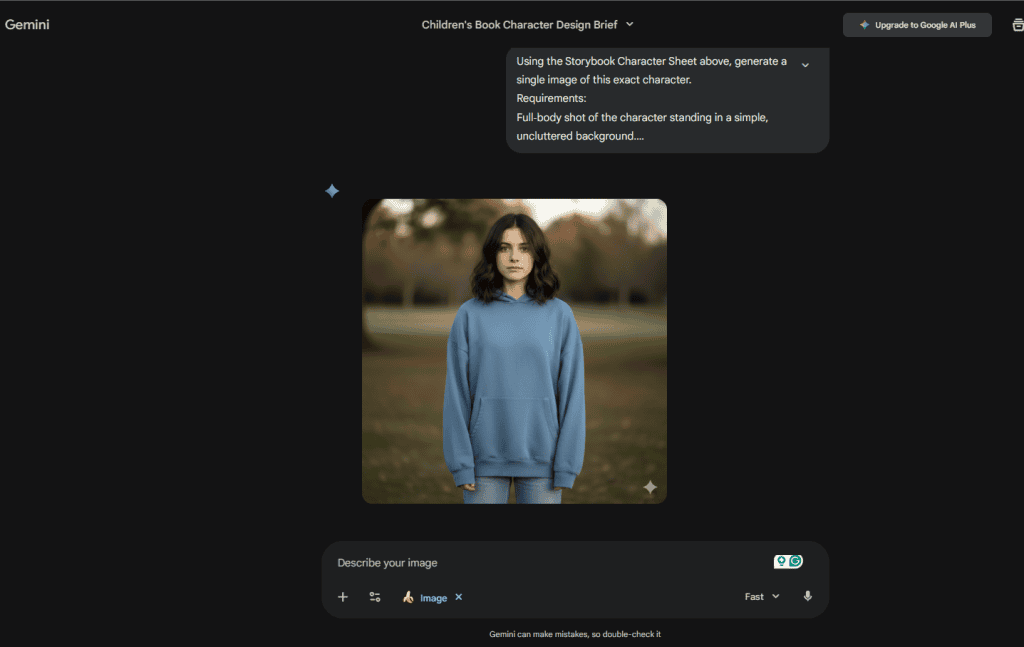
Task: Remove Image mode by clicking its X
Action: tap(458, 596)
